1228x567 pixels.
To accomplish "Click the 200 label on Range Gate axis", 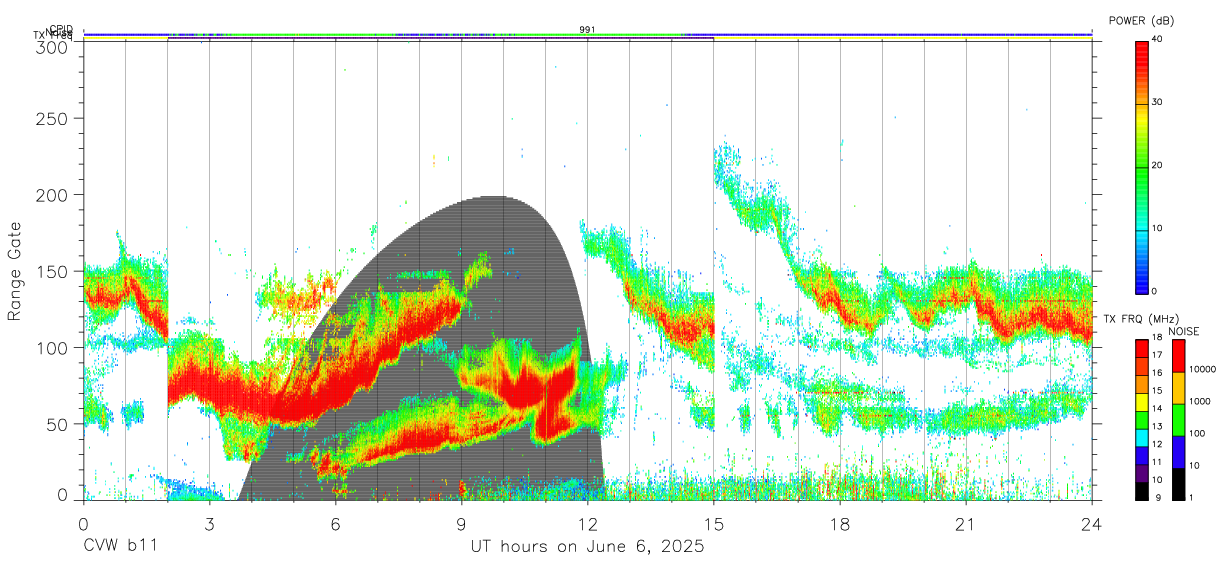I will (x=53, y=195).
